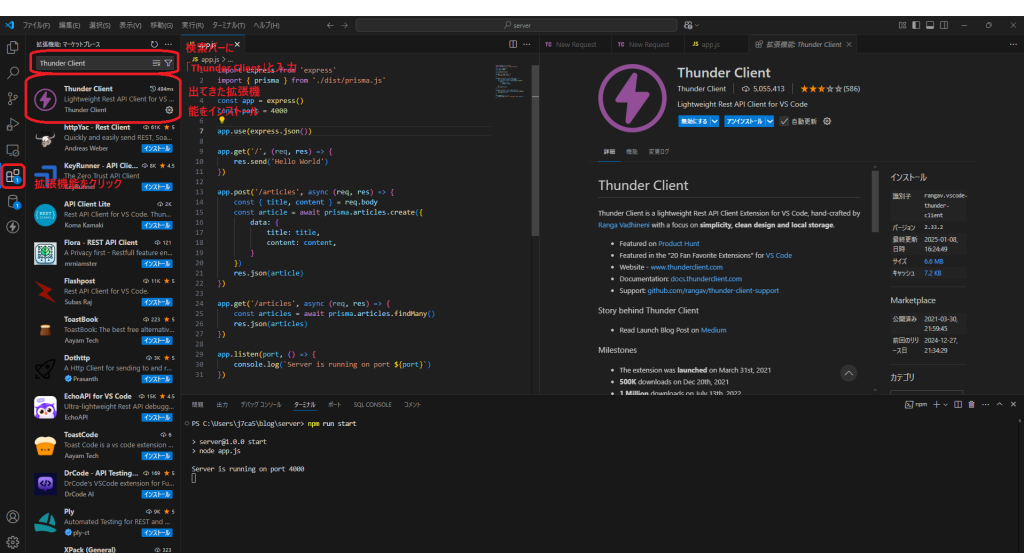Click the filter extensions funnel icon

coord(168,63)
